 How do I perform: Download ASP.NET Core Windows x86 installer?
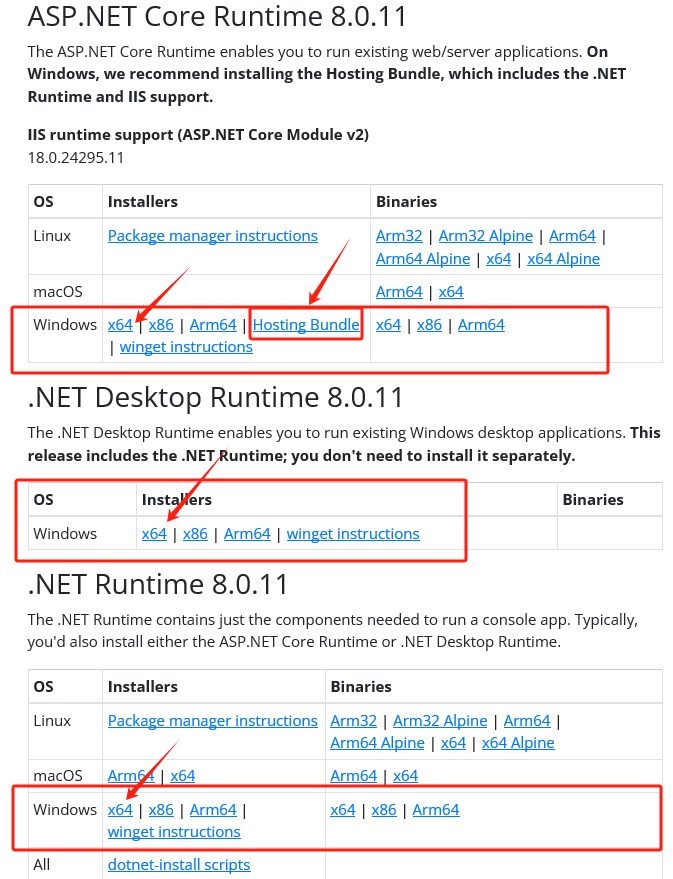coord(161,325)
